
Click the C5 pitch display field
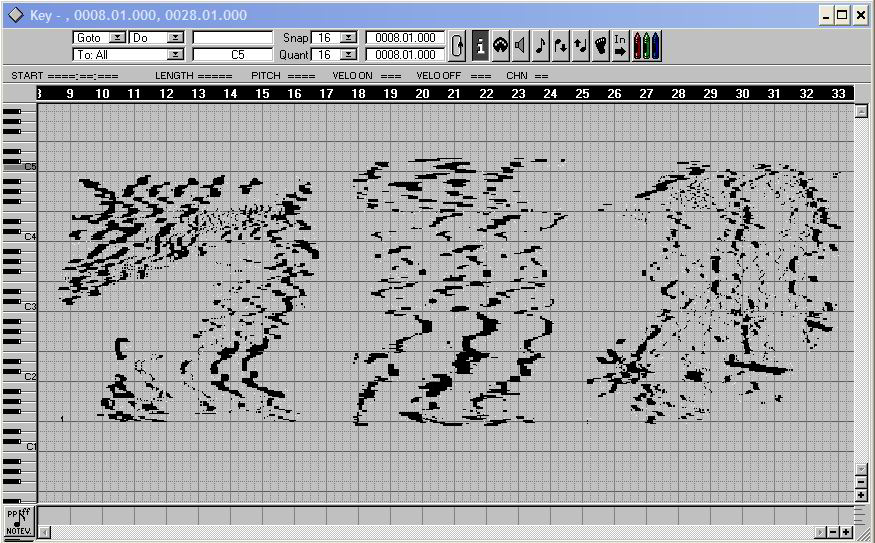pos(233,55)
